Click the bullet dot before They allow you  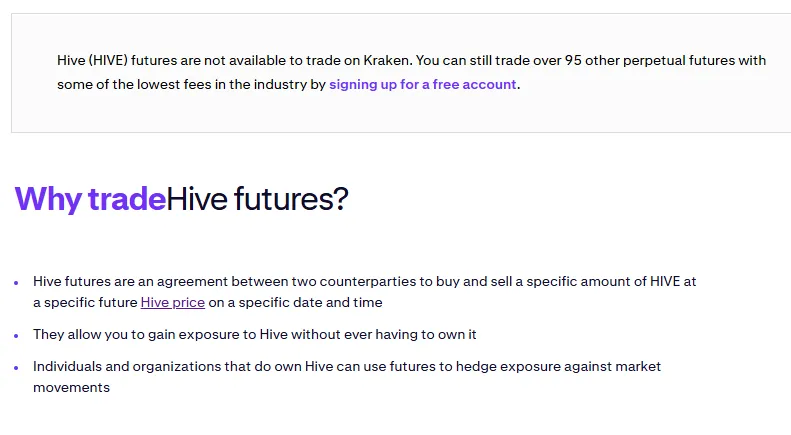16,336
